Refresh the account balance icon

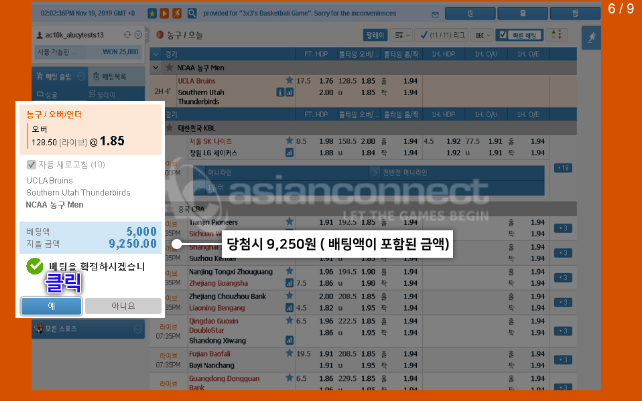pos(127,35)
